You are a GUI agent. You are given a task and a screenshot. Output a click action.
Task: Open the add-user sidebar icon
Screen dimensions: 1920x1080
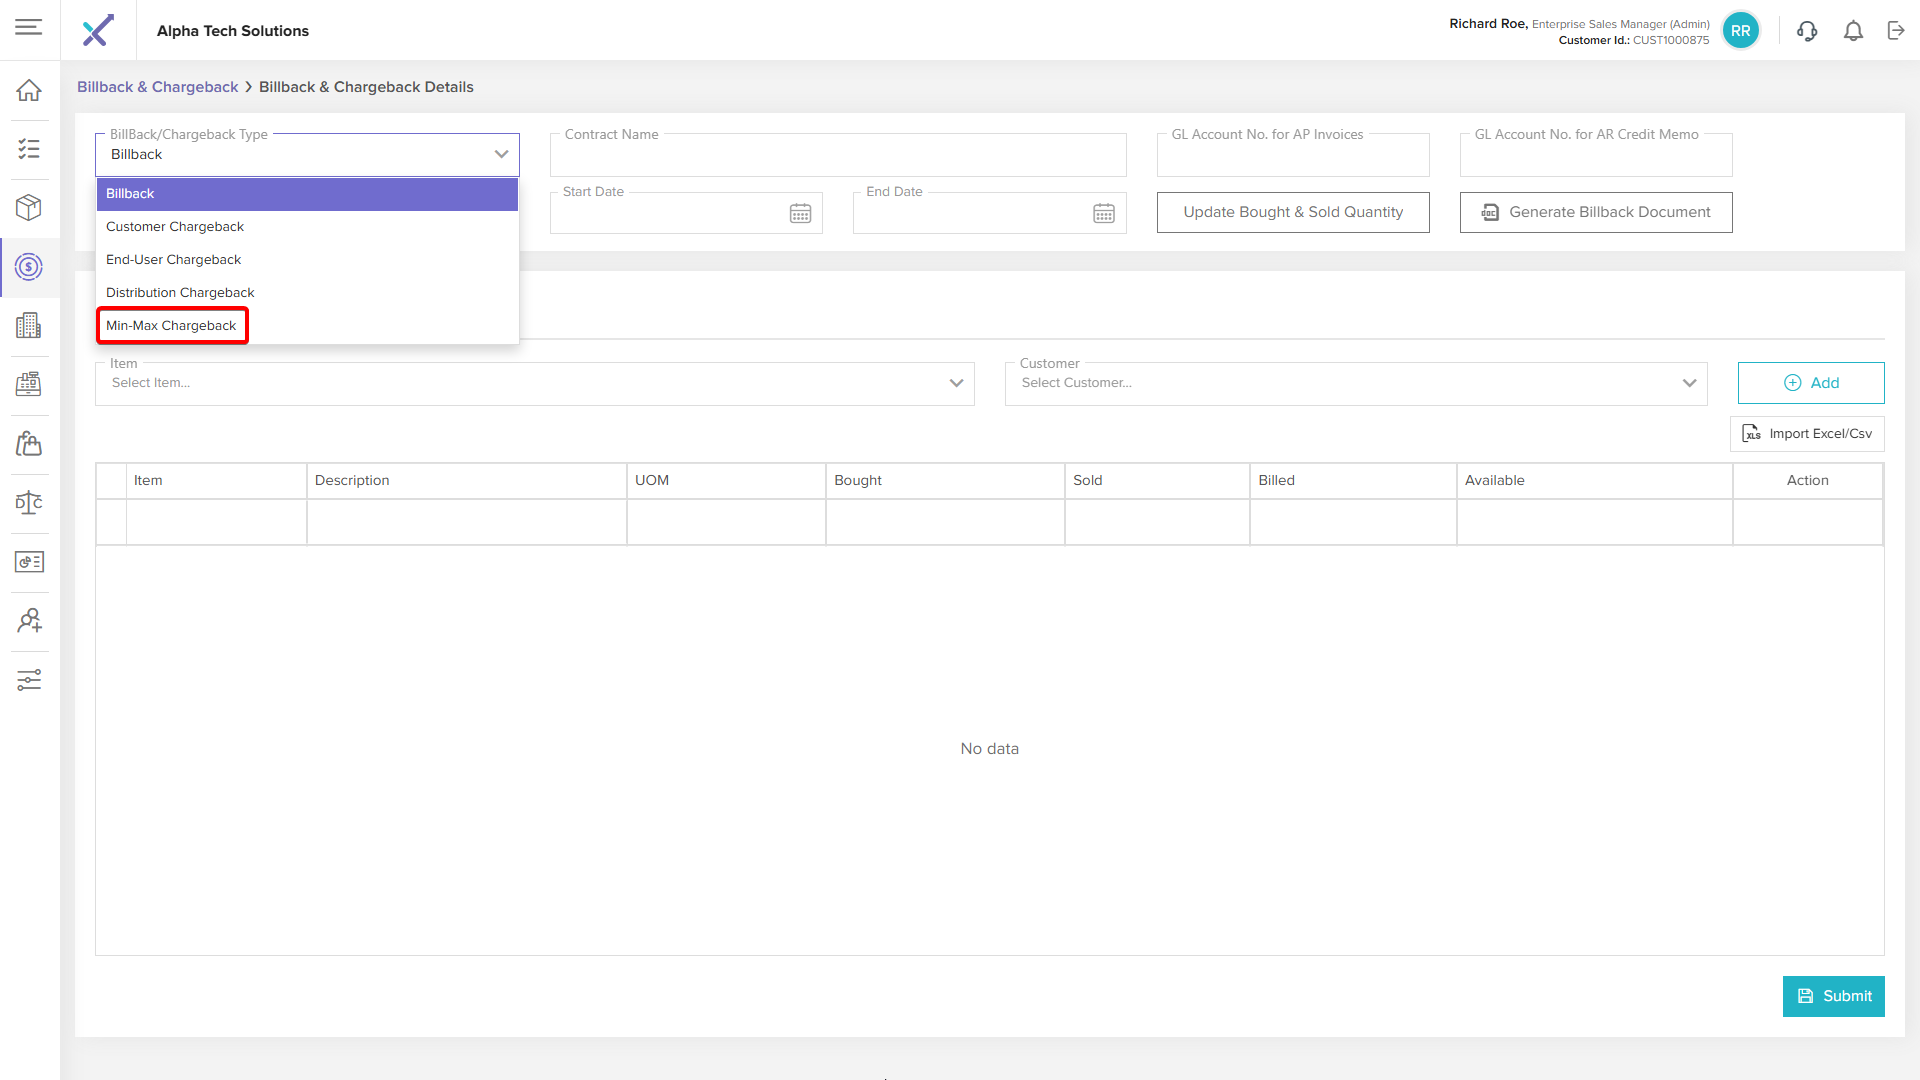point(29,621)
